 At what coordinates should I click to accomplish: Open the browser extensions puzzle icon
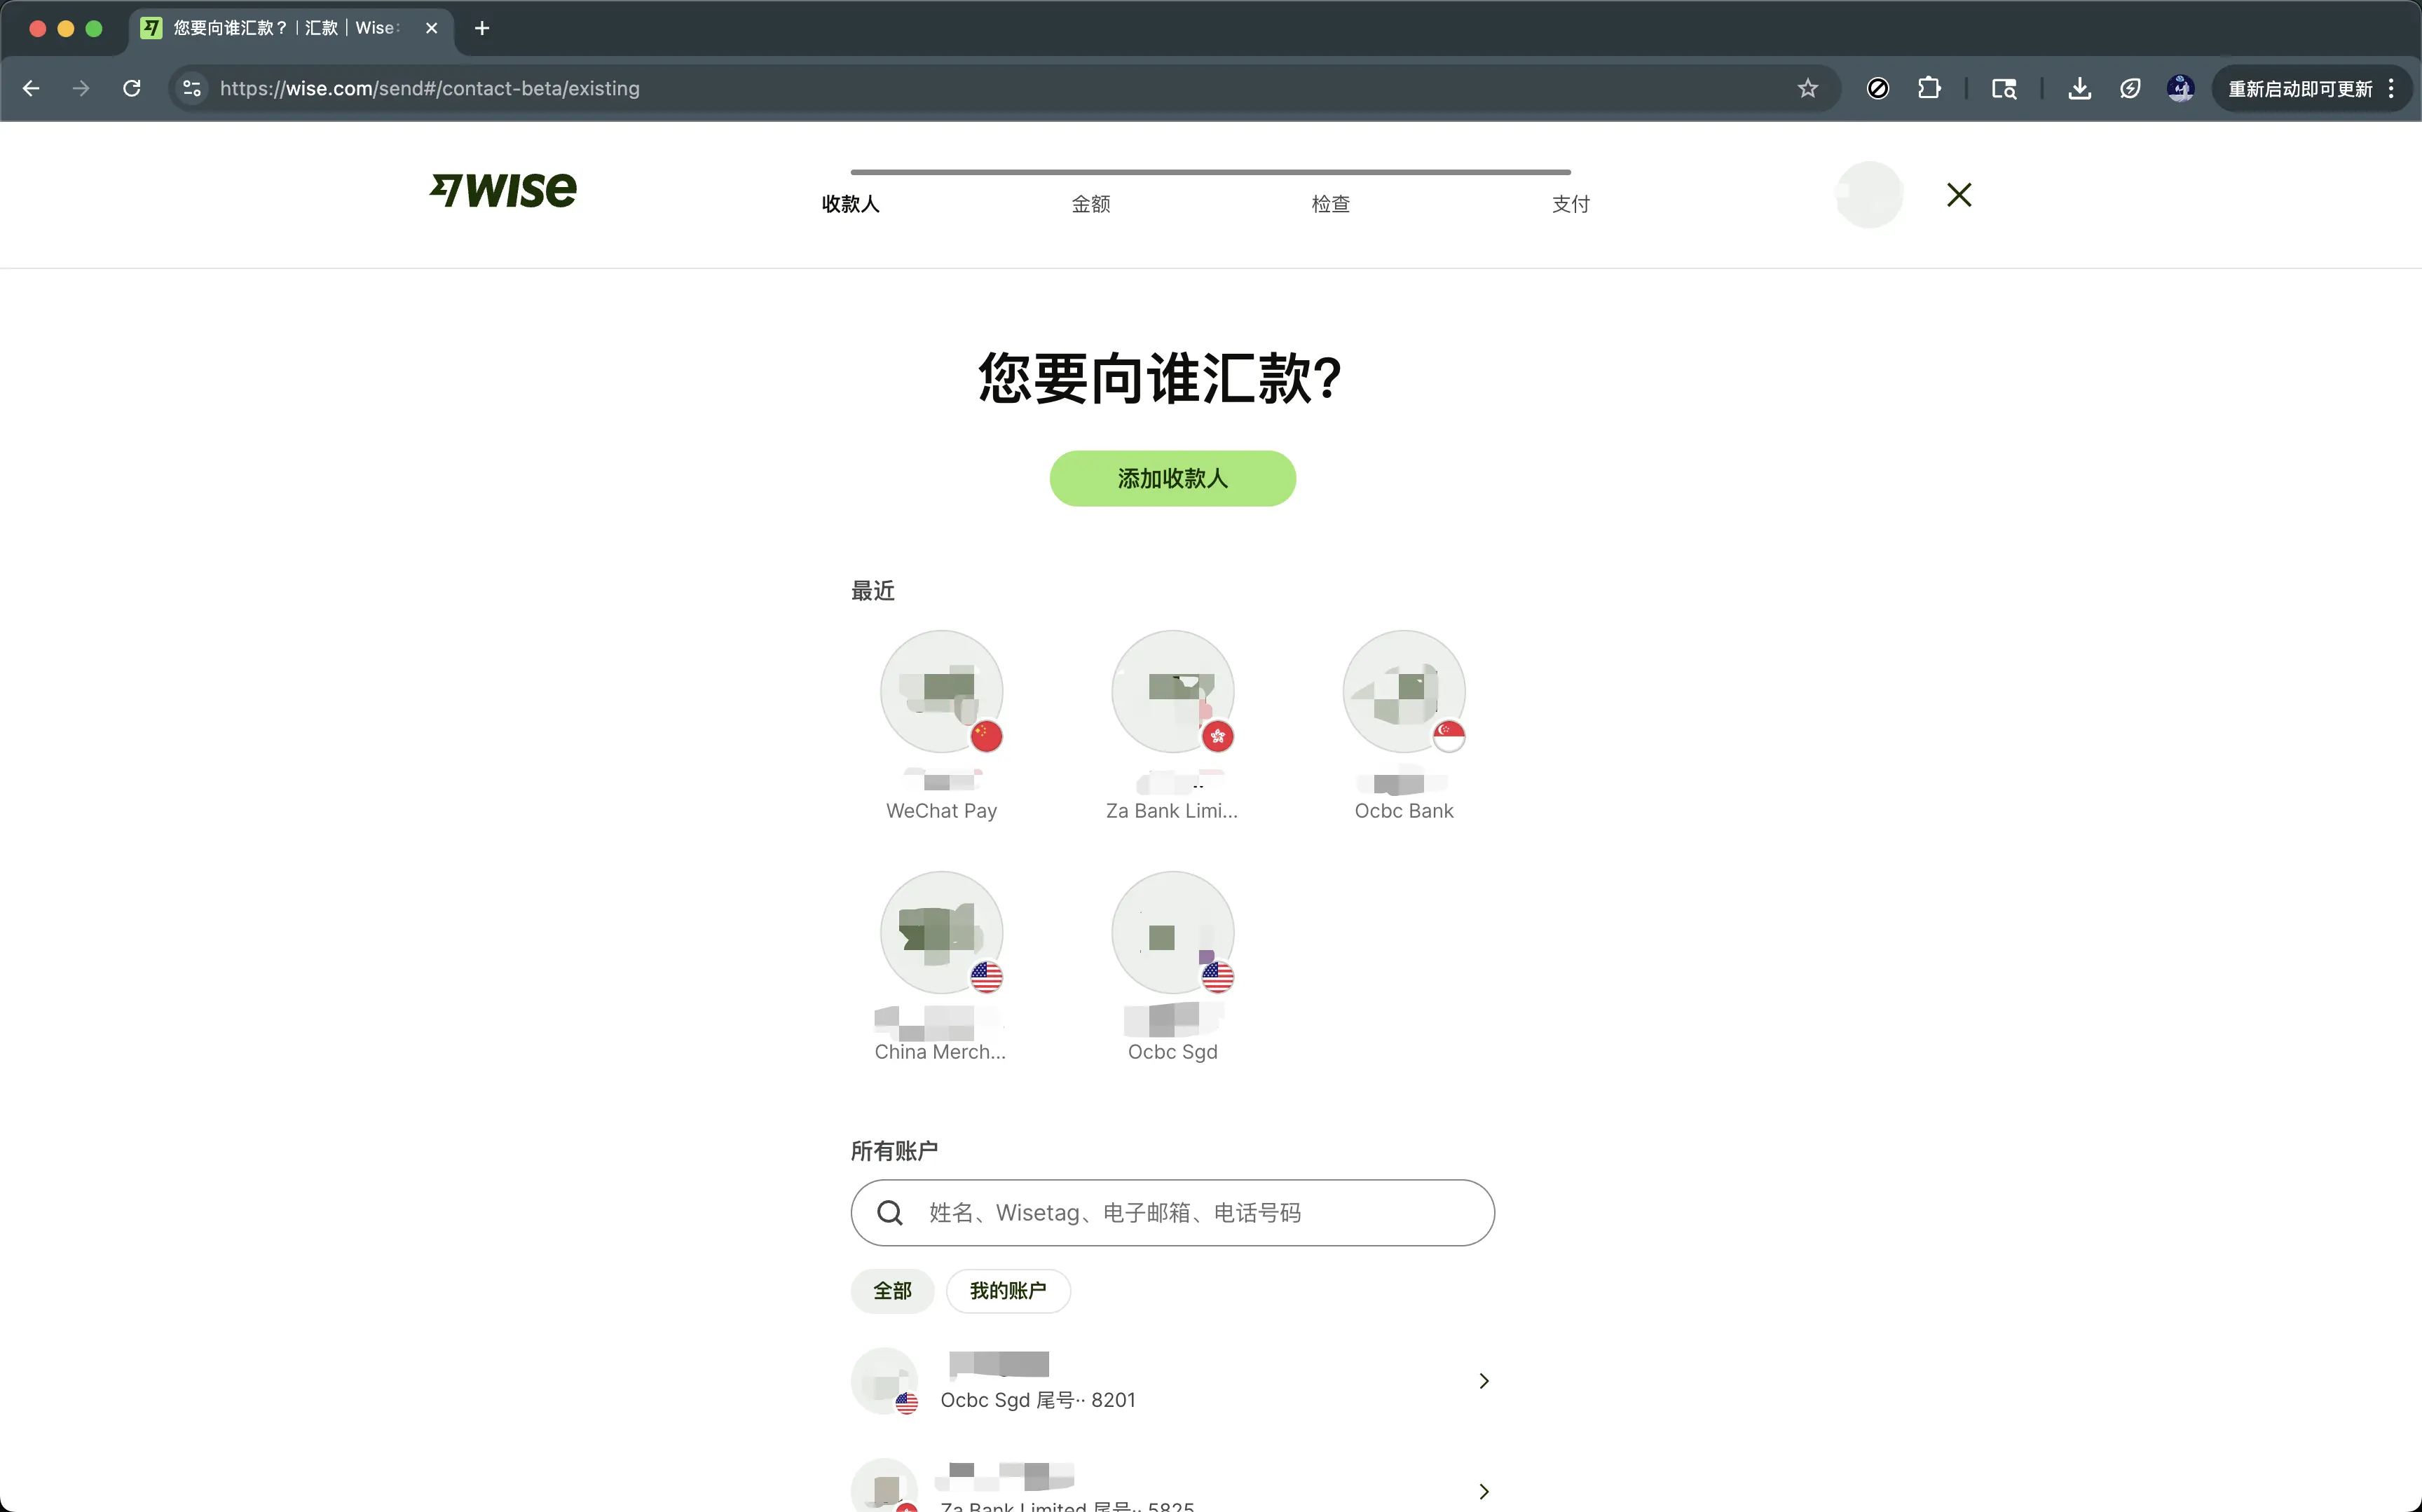1929,88
